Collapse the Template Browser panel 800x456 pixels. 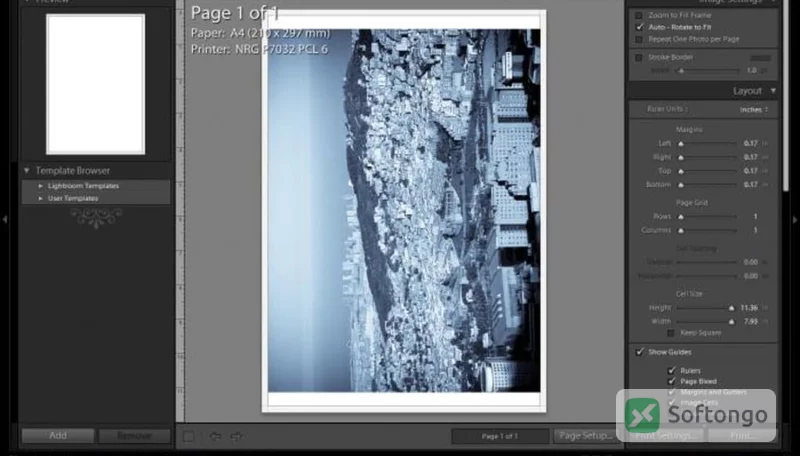click(27, 171)
